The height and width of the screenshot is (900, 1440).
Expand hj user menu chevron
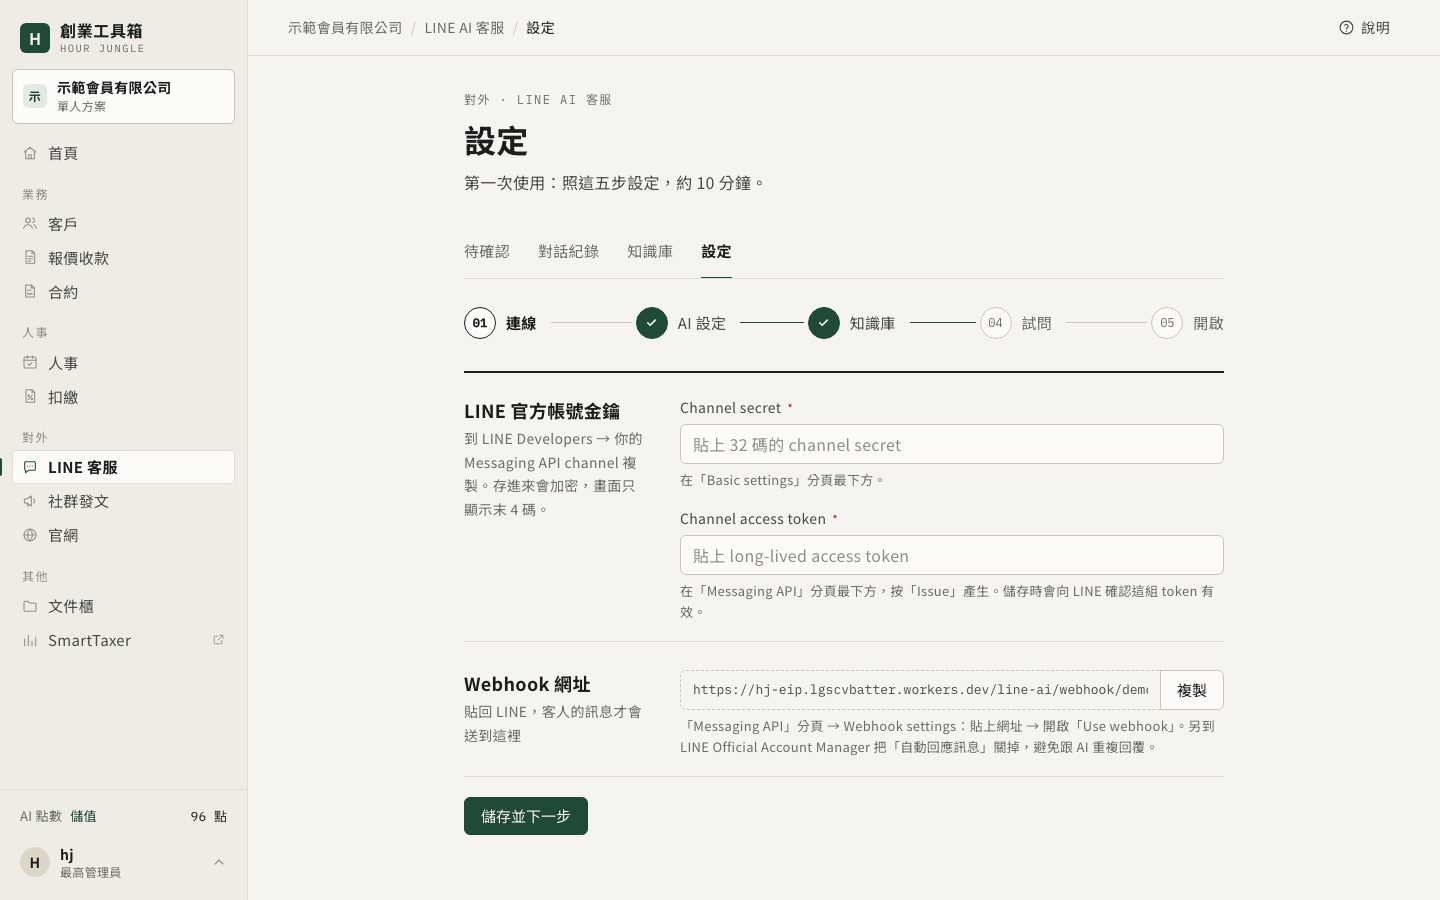pyautogui.click(x=219, y=862)
